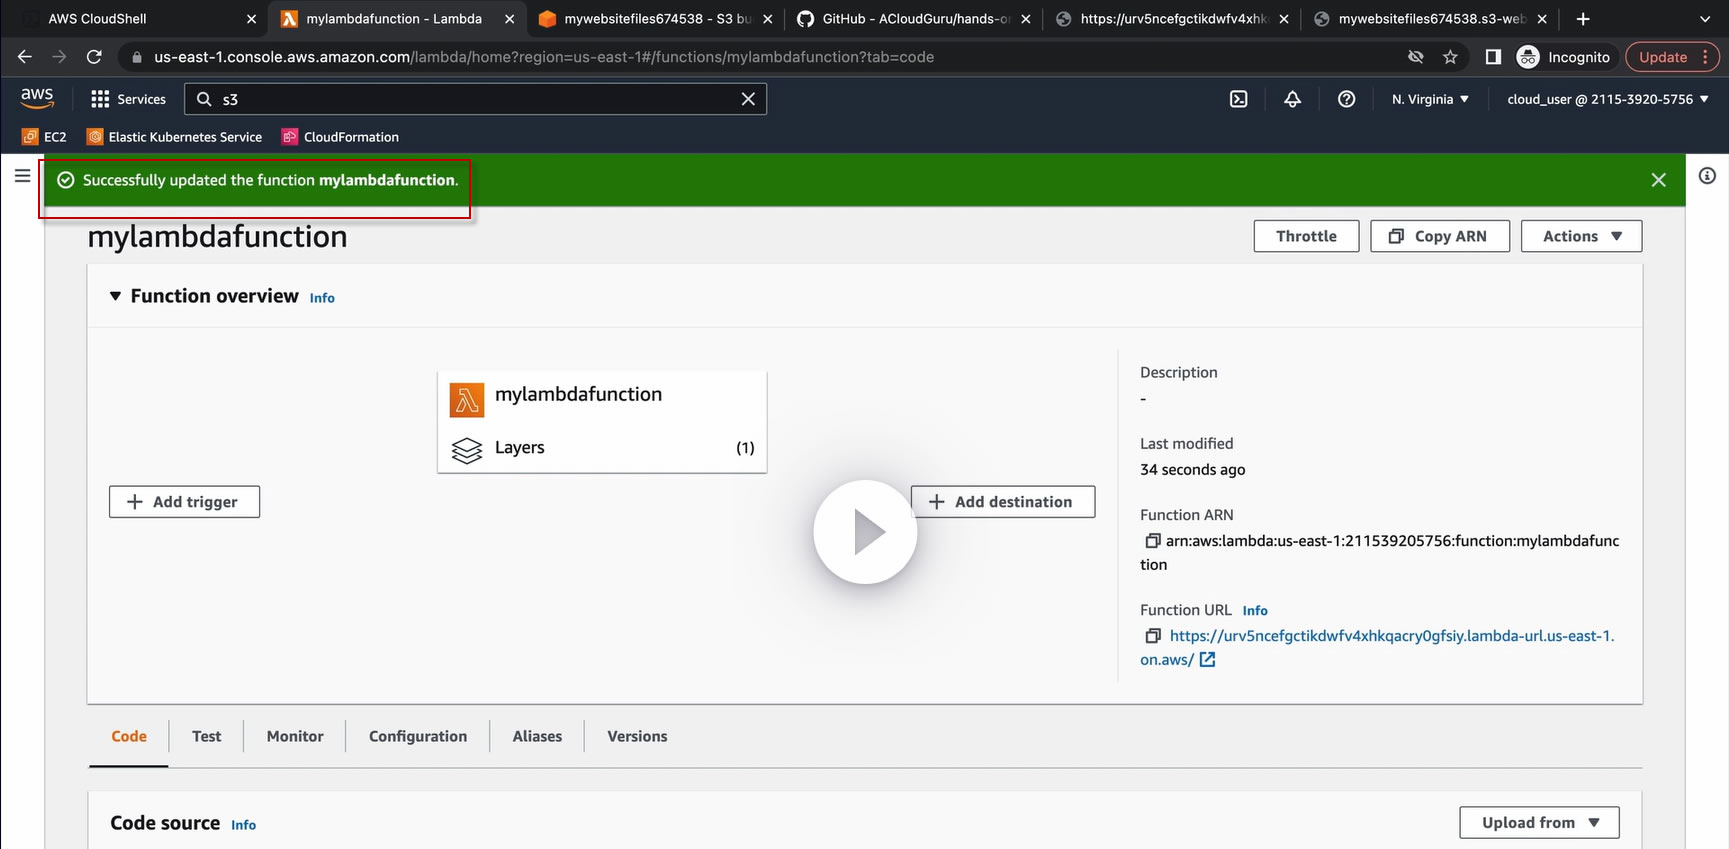Open the Code source Info link

(243, 825)
